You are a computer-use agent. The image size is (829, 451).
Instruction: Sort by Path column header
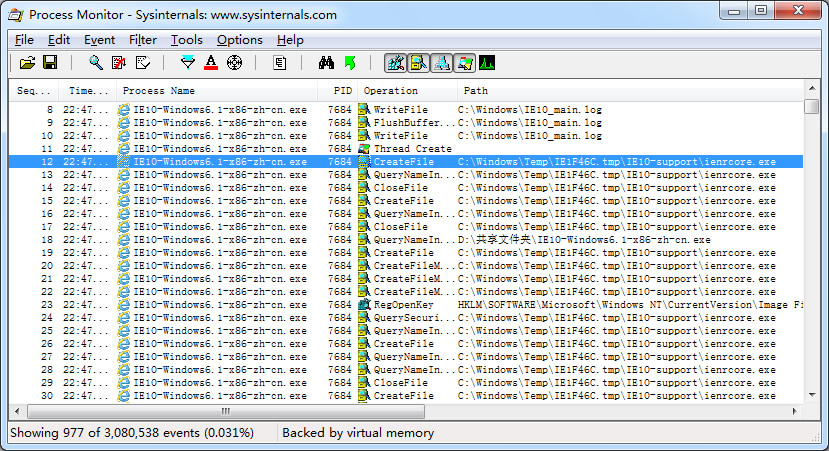coord(630,90)
